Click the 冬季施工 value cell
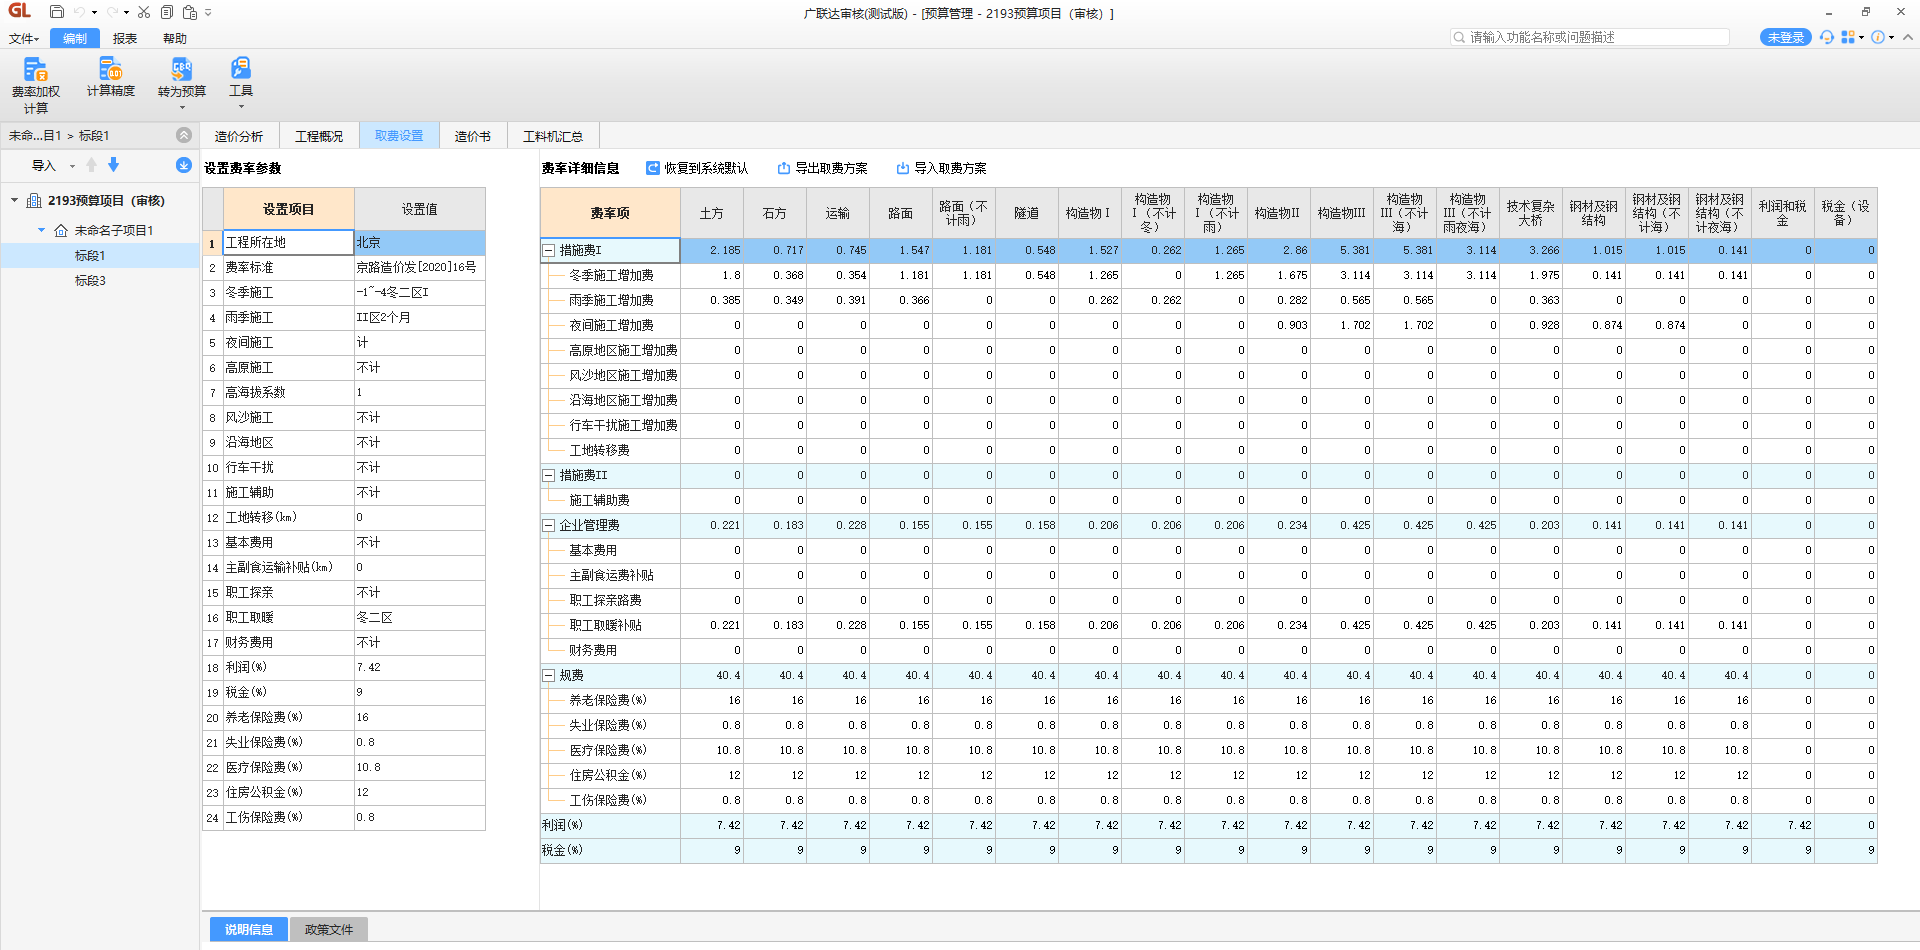The width and height of the screenshot is (1920, 950). coord(420,292)
